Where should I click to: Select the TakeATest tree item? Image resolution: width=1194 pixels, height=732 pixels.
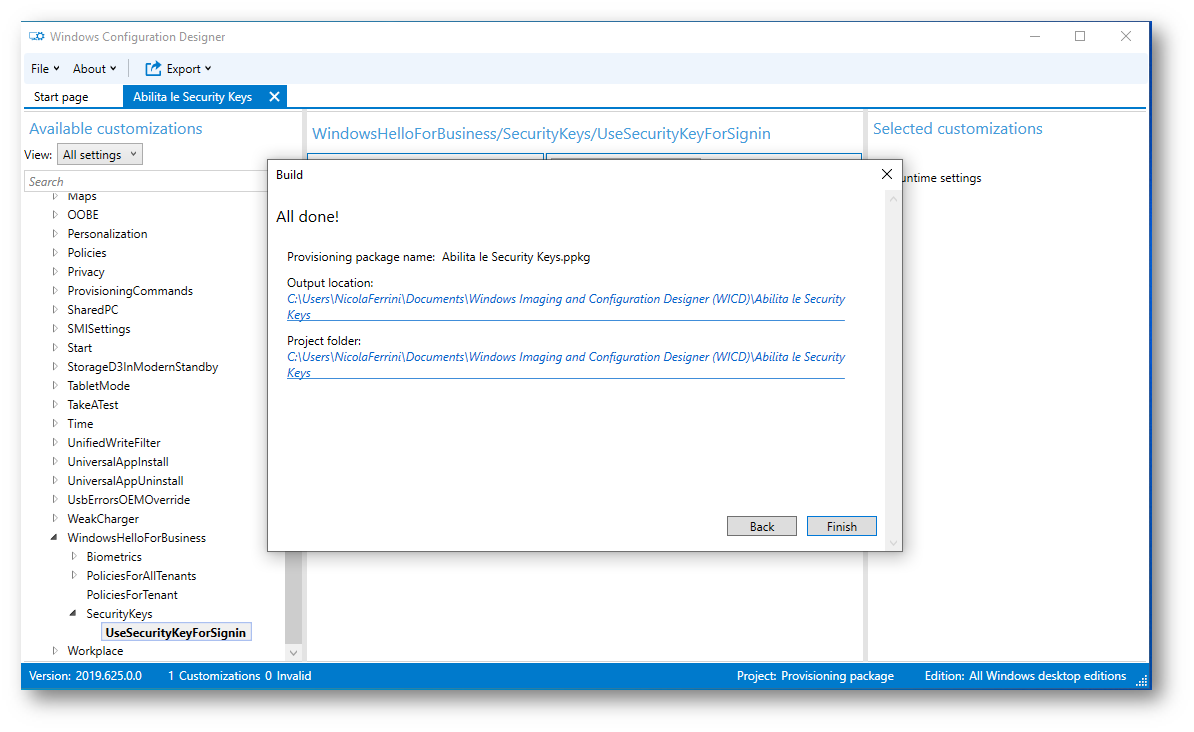coord(93,404)
